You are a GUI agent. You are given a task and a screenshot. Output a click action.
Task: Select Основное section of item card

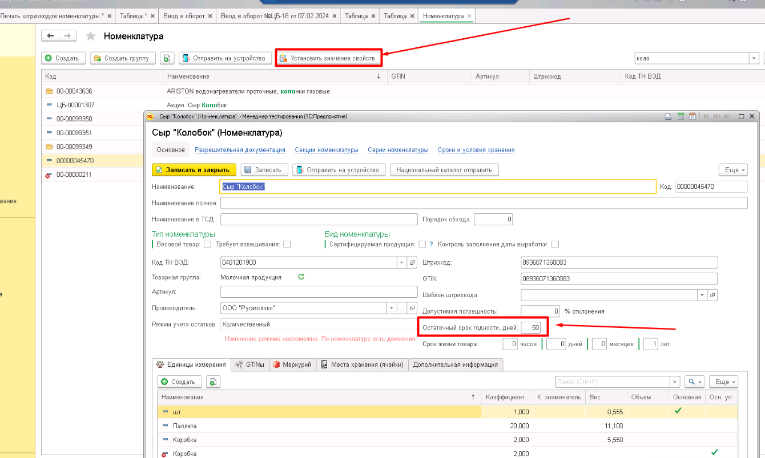171,150
